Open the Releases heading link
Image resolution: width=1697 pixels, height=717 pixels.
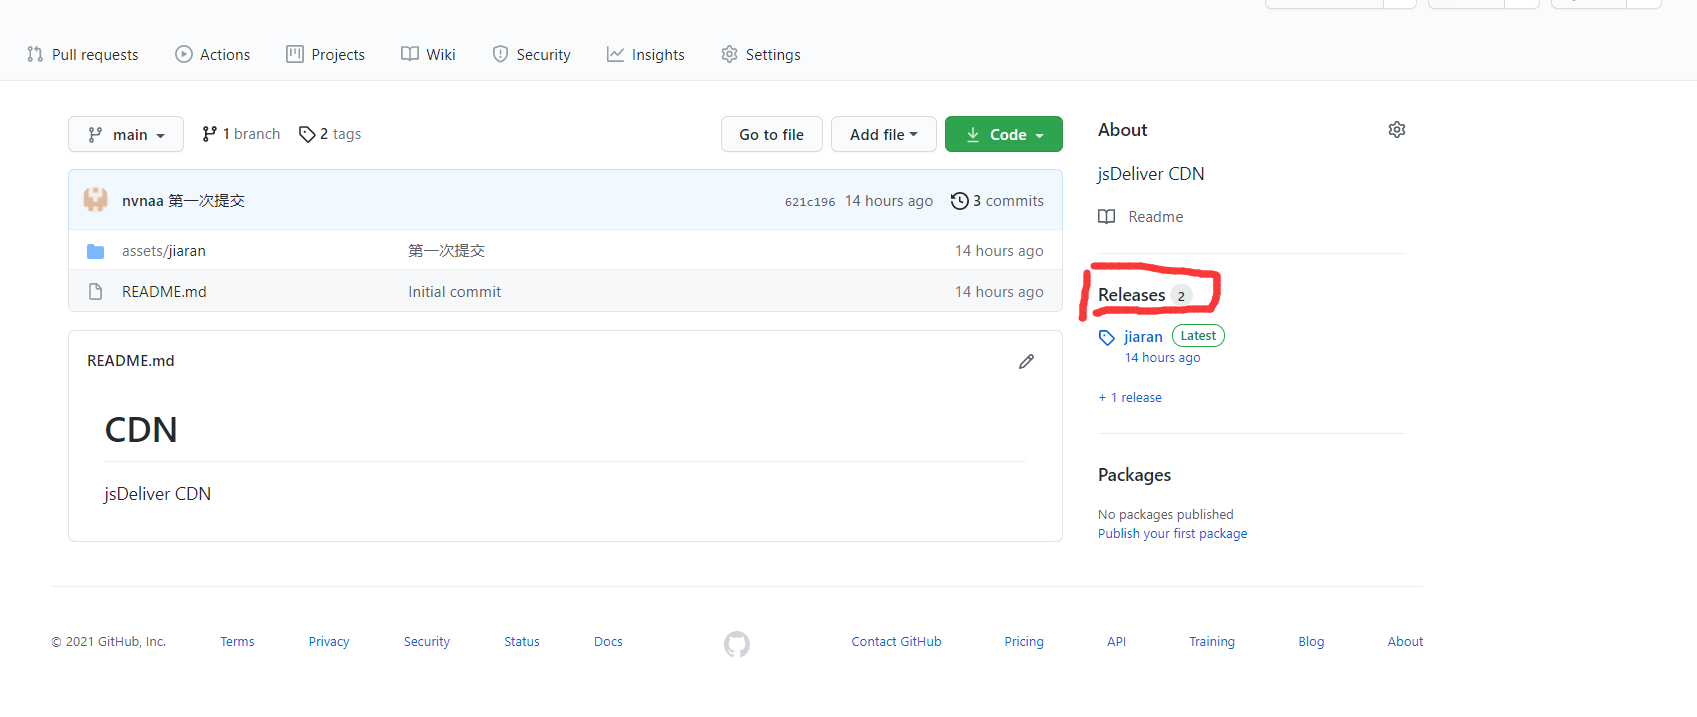tap(1132, 295)
